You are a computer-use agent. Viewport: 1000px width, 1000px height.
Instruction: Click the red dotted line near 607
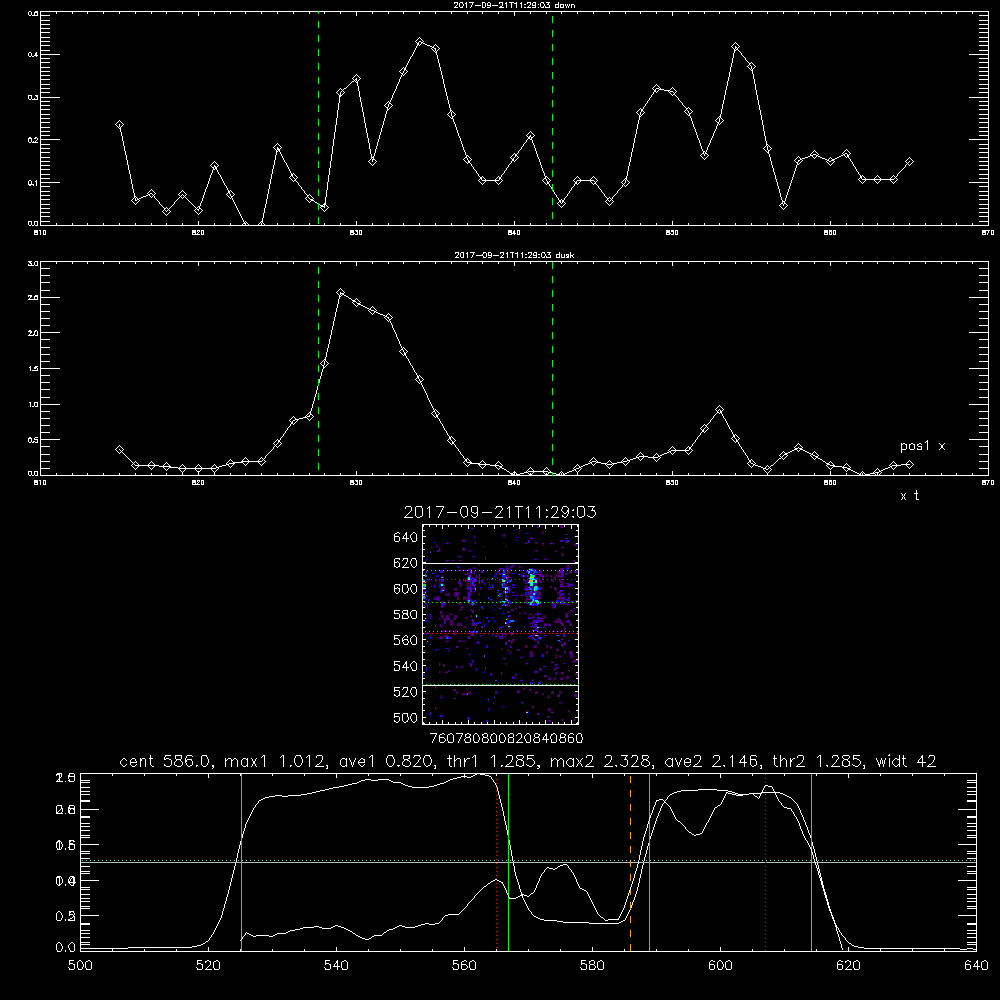(765, 862)
